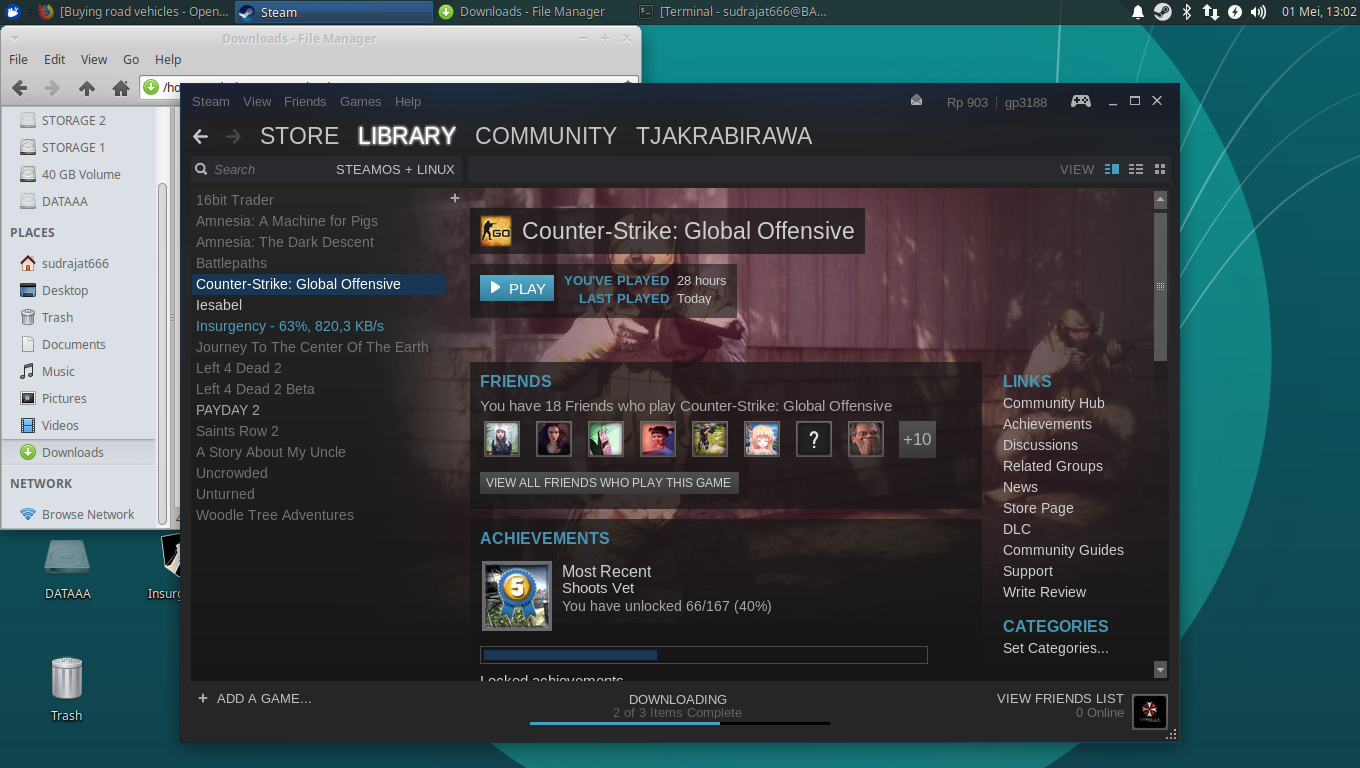This screenshot has height=768, width=1360.
Task: Click the Steam scrollbar down arrow
Action: pos(1160,669)
